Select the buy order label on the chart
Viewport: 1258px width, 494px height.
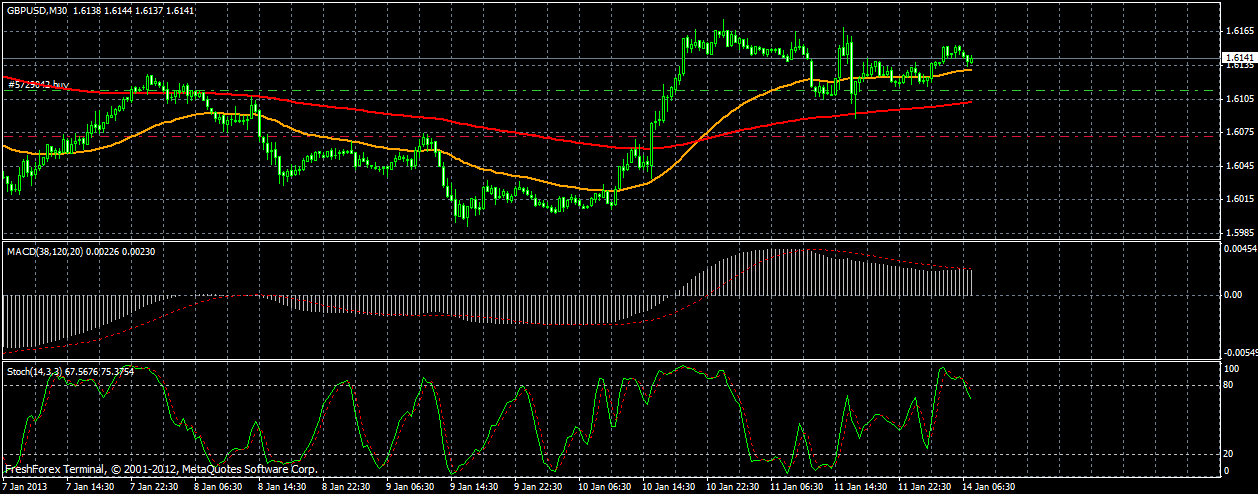[38, 86]
